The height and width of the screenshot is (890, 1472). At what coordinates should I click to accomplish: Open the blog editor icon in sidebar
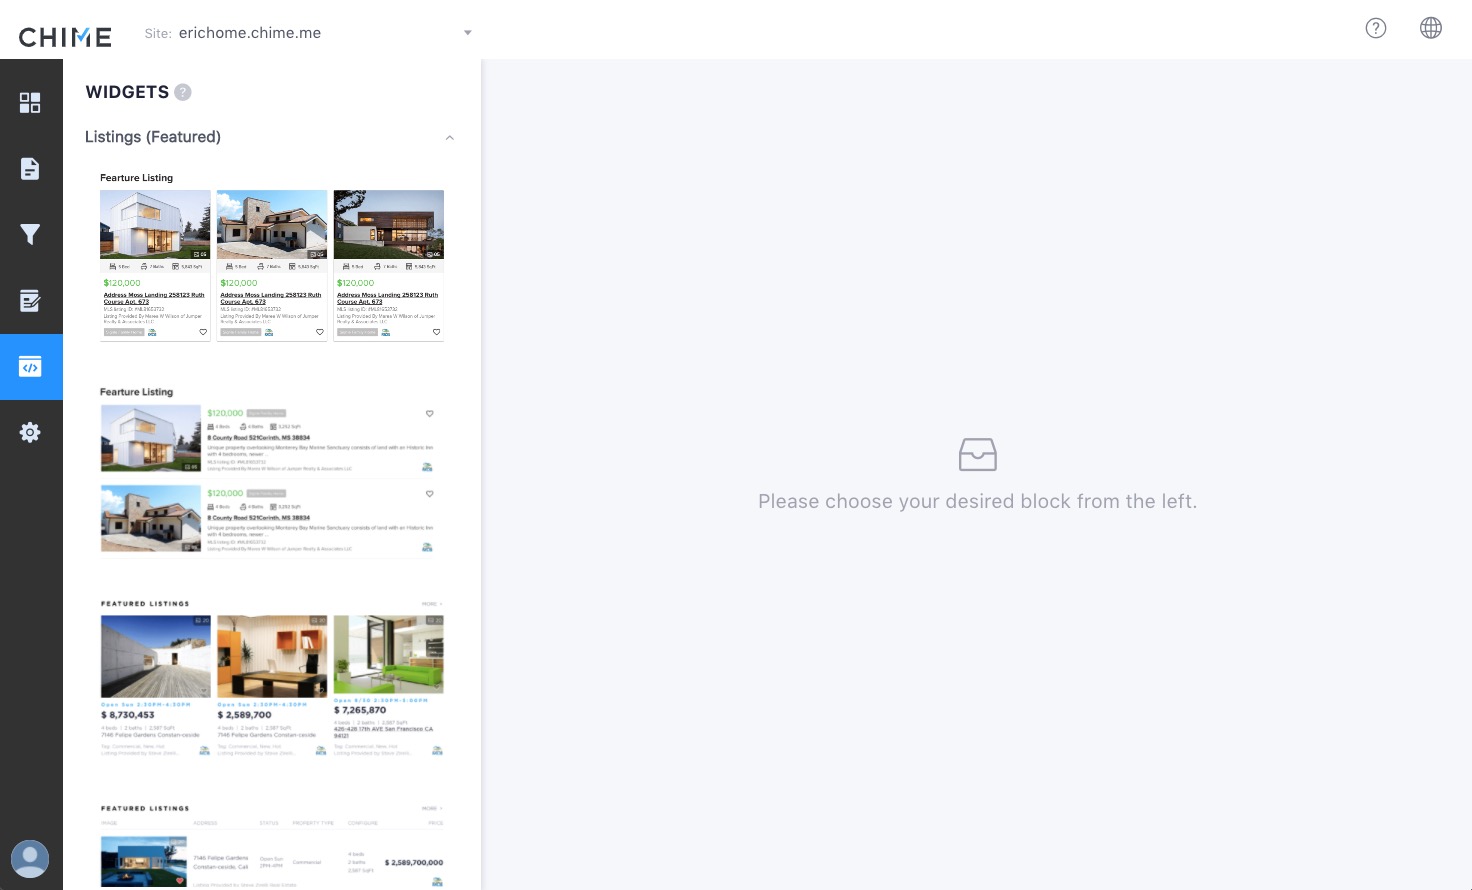point(30,300)
